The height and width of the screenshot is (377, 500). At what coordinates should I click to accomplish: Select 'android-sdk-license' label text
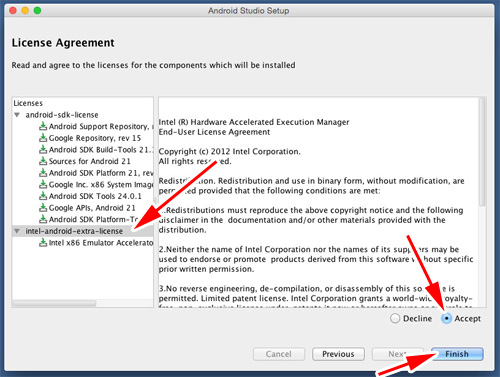pos(62,115)
